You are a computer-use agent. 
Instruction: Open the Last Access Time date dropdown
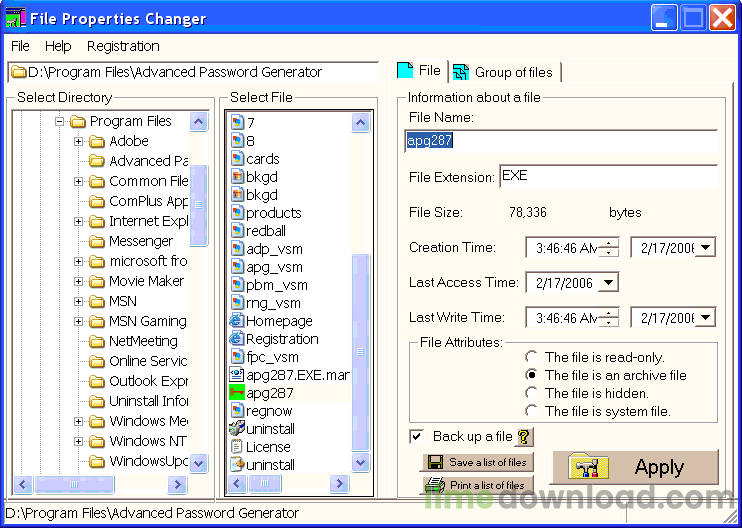[x=608, y=283]
